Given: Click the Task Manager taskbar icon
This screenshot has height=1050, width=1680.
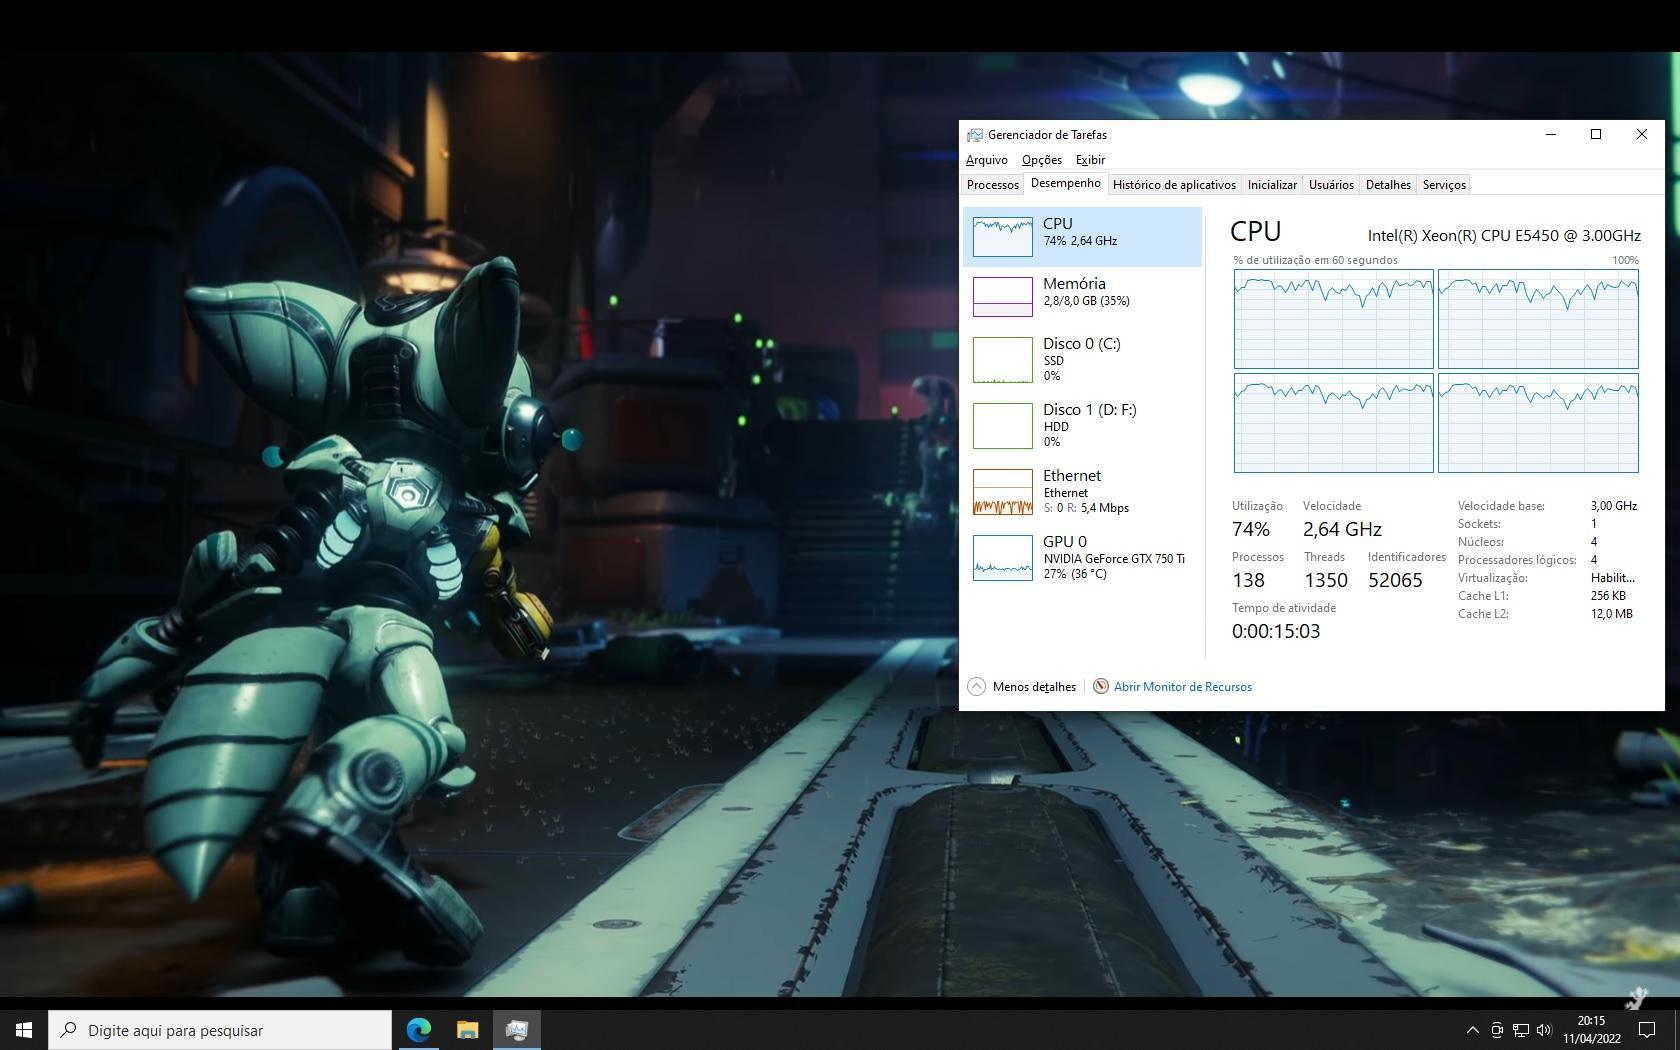Looking at the screenshot, I should point(516,1030).
